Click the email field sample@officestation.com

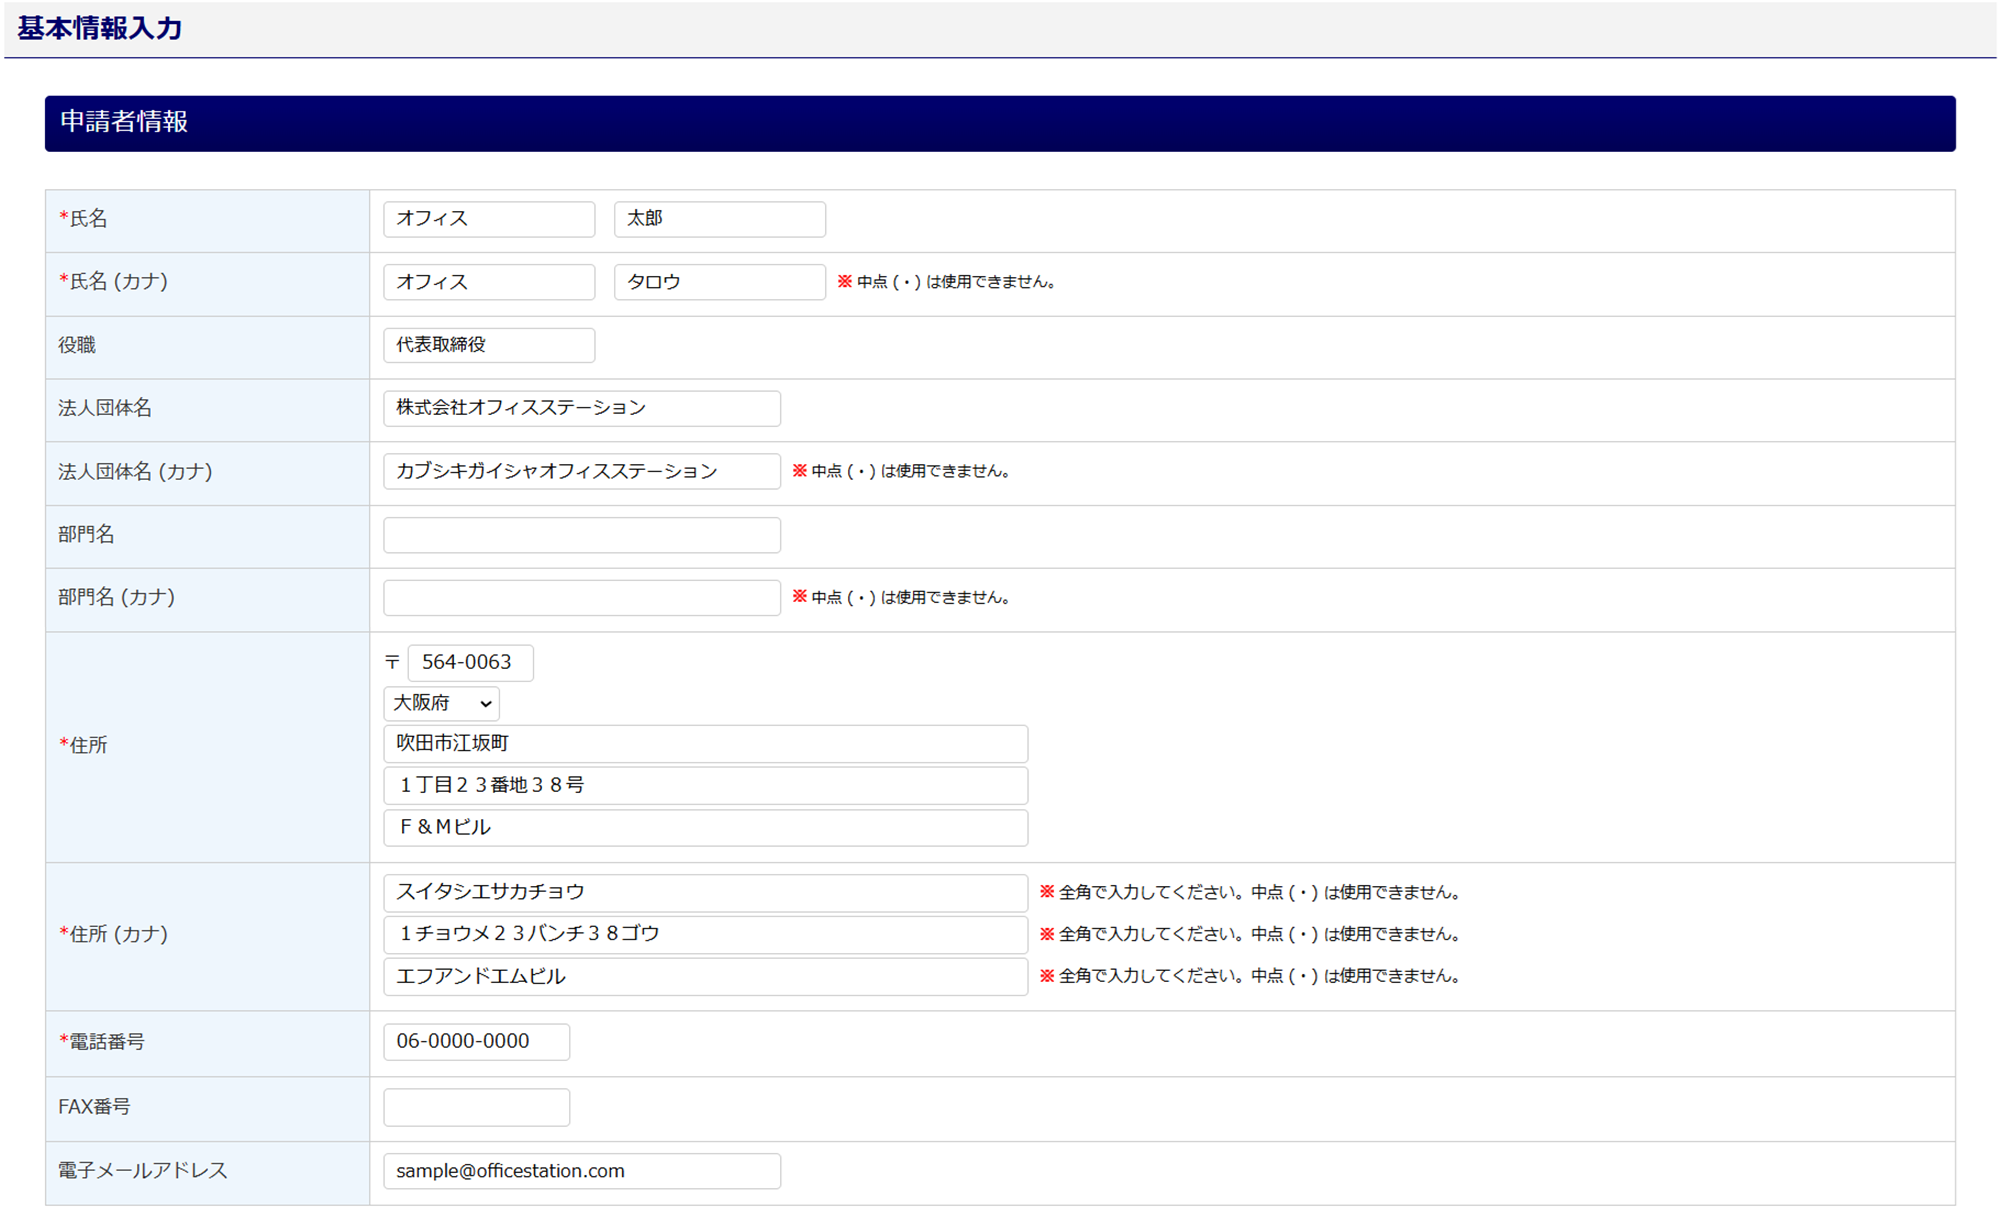581,1171
